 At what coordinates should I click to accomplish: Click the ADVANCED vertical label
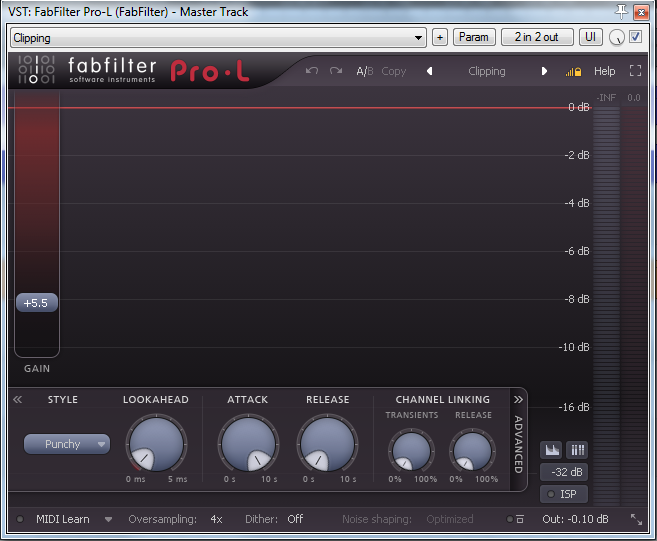click(x=519, y=444)
